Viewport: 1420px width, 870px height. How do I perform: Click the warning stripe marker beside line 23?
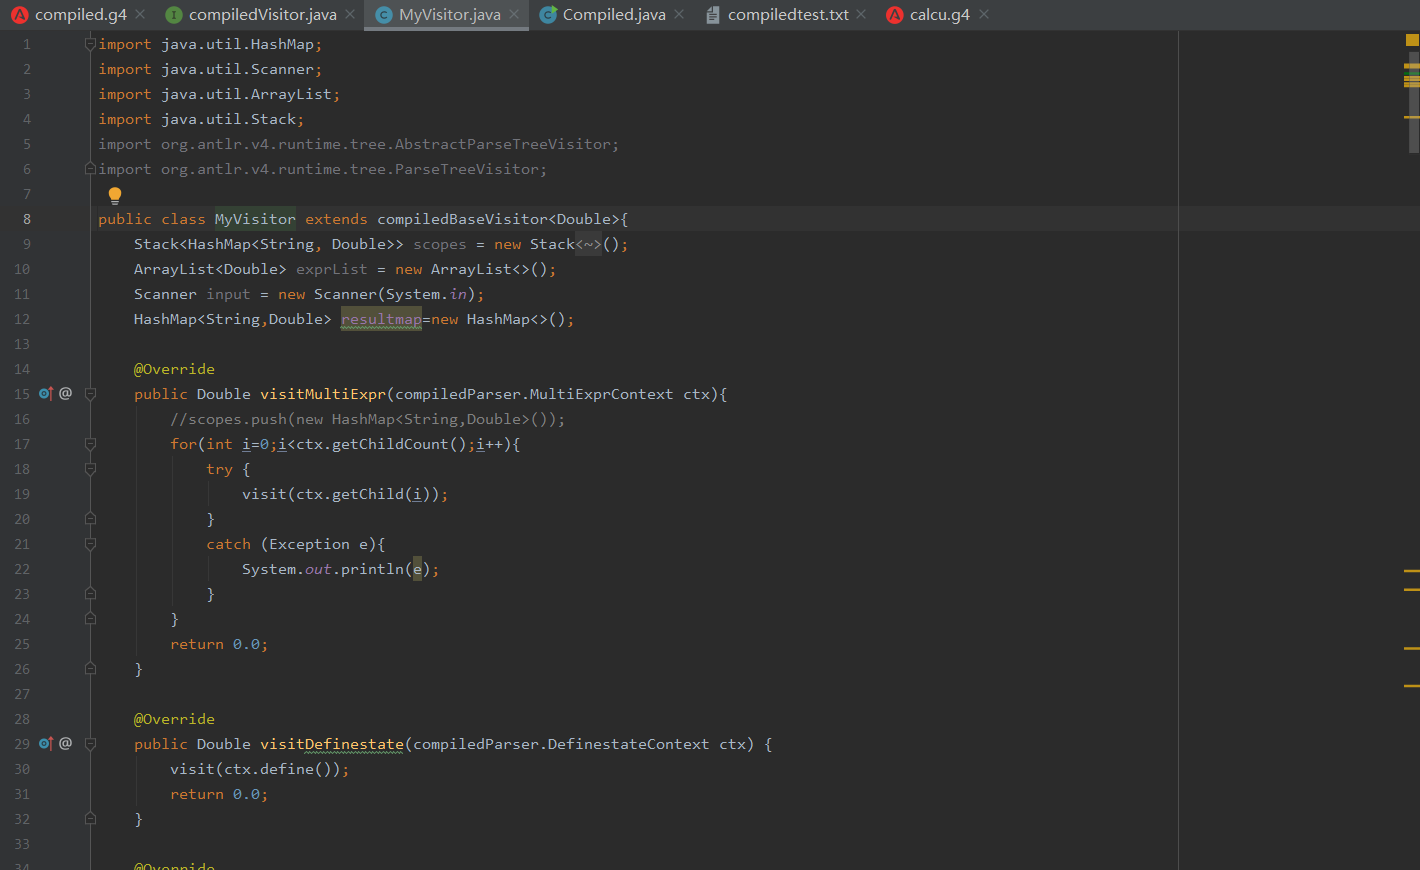(x=1412, y=590)
